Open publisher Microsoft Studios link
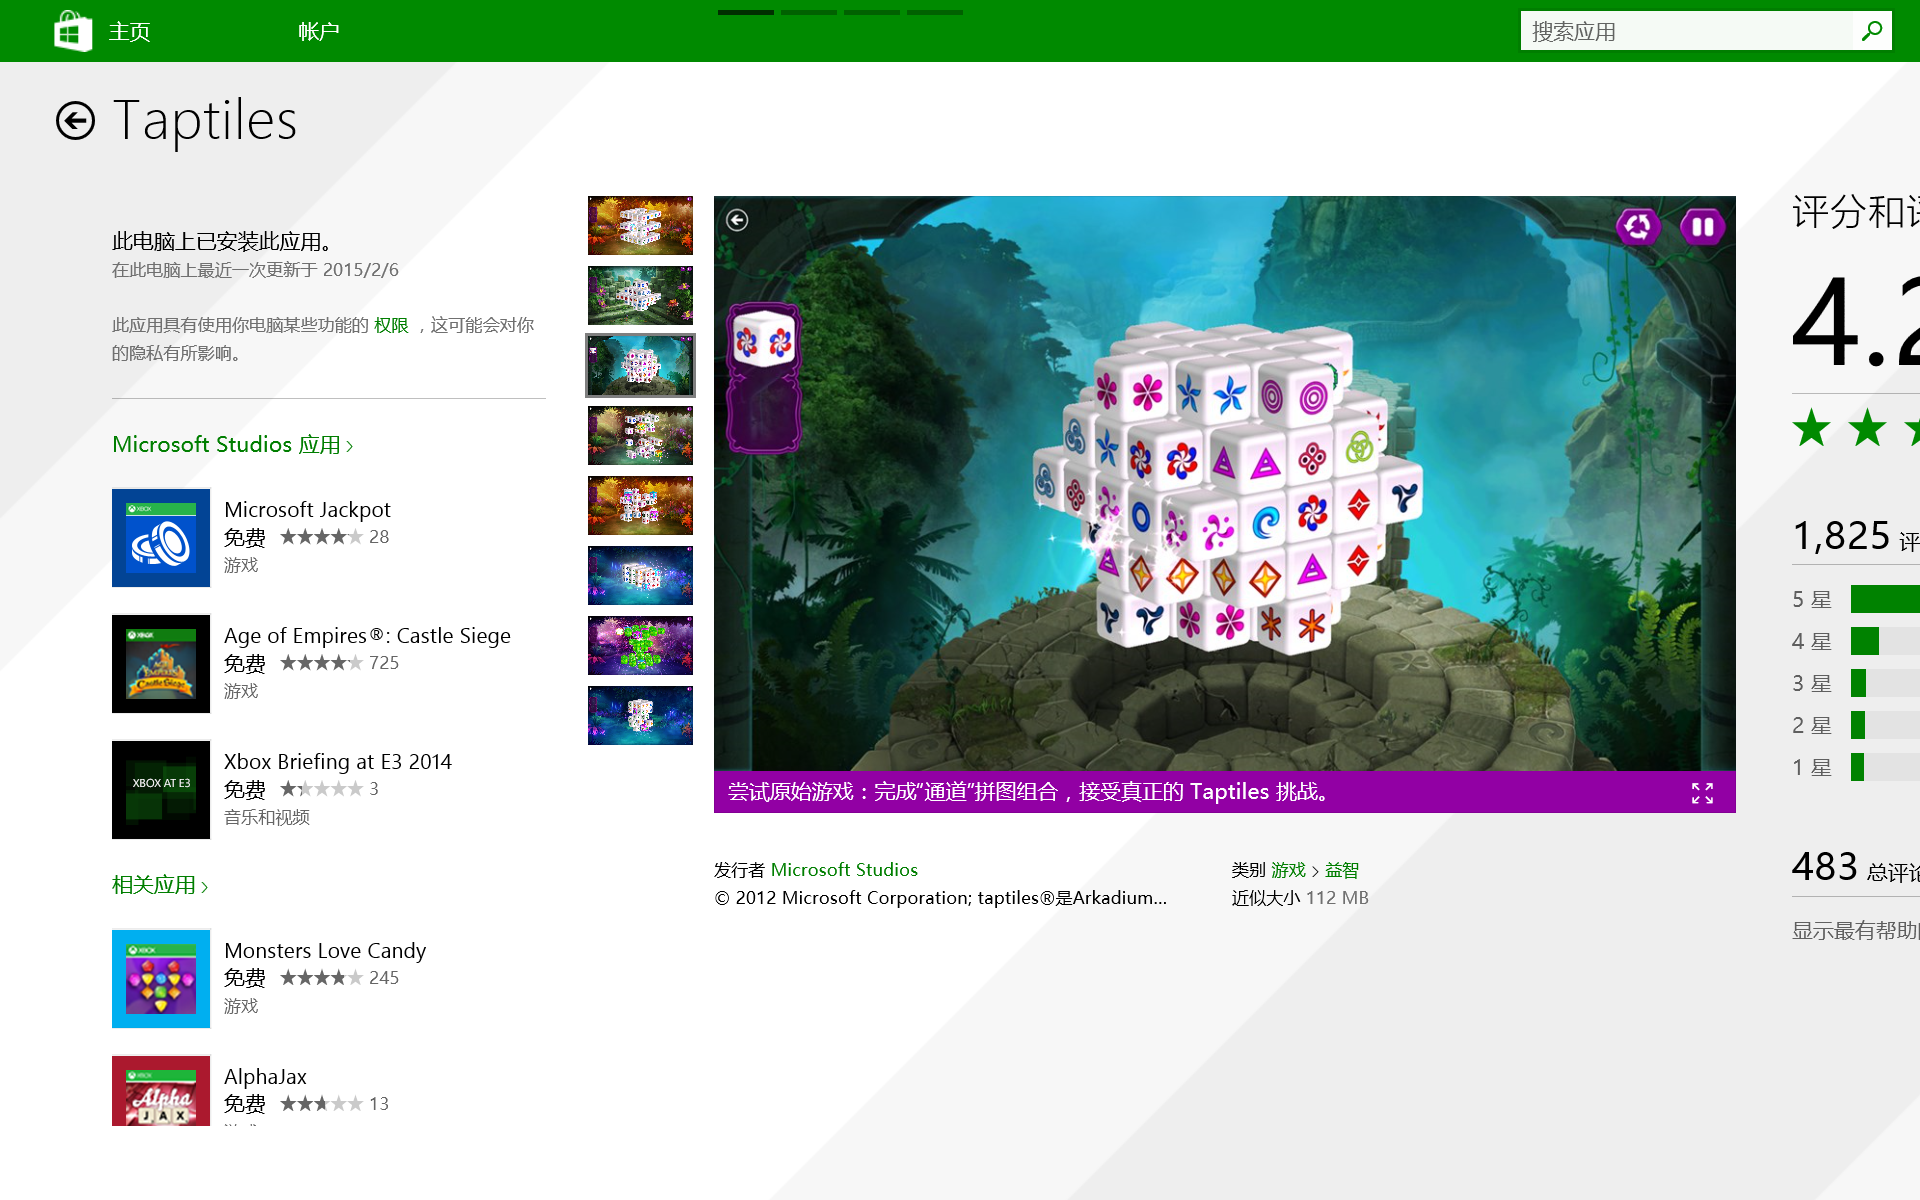 (844, 870)
